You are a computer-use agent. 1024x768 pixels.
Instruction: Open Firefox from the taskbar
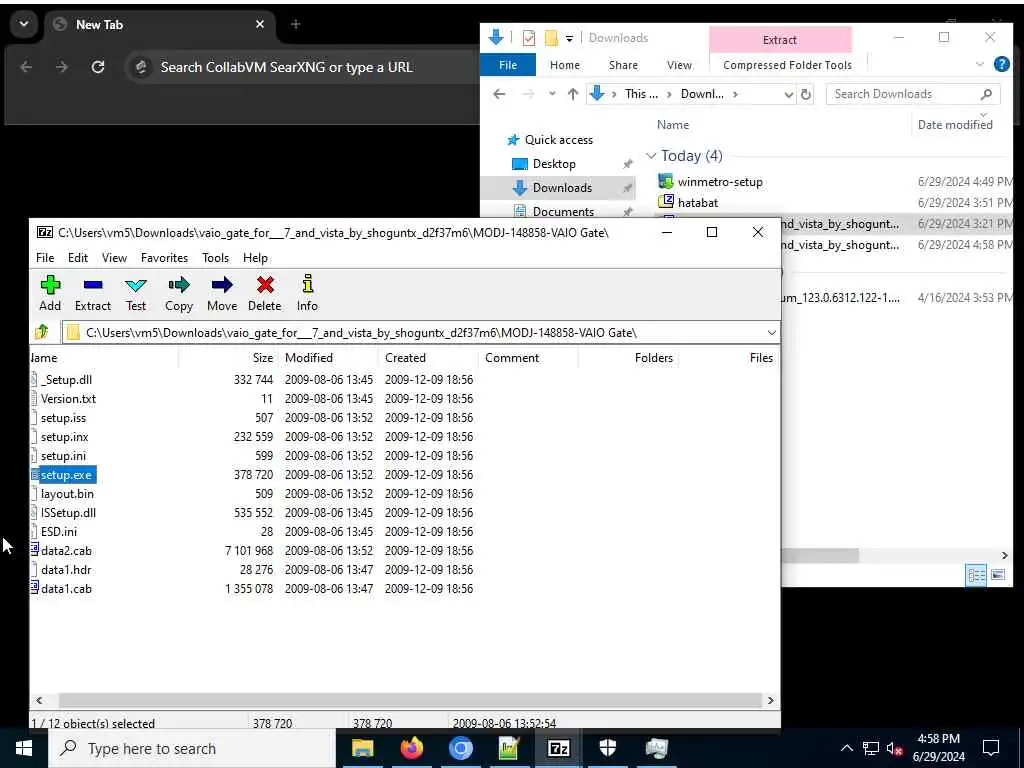tap(411, 748)
